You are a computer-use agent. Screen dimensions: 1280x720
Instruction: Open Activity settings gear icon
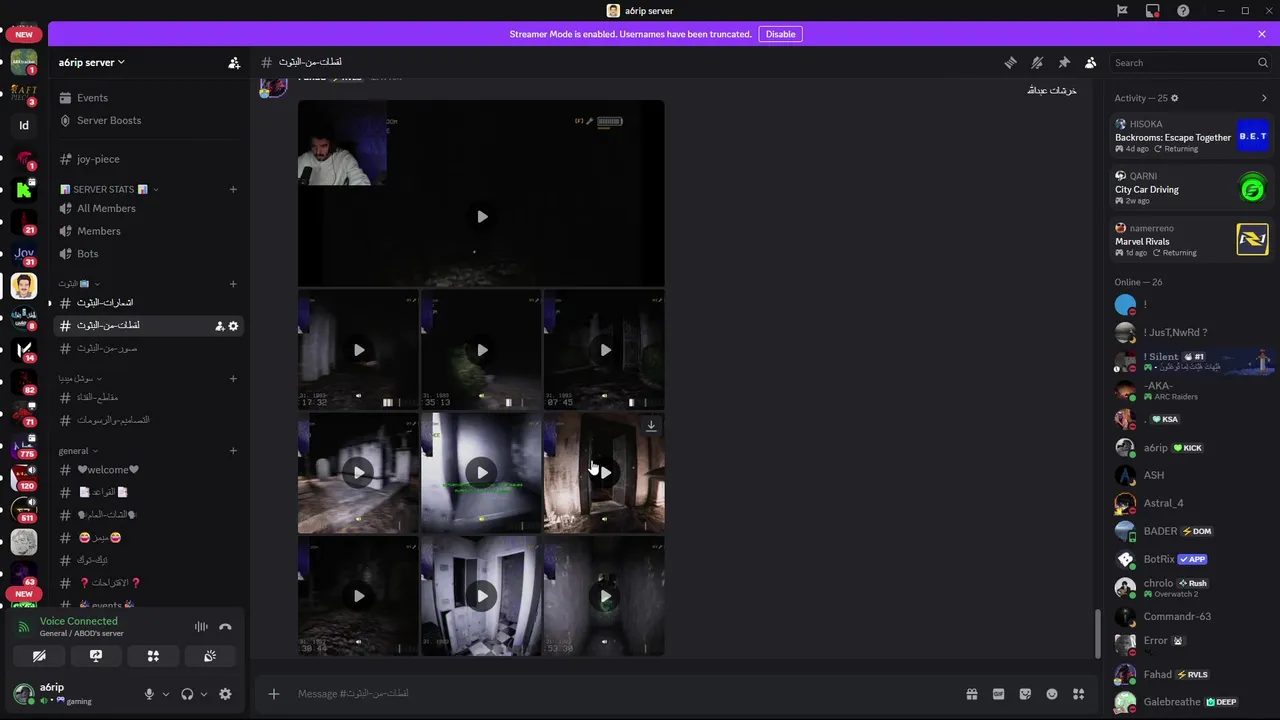[x=1175, y=98]
